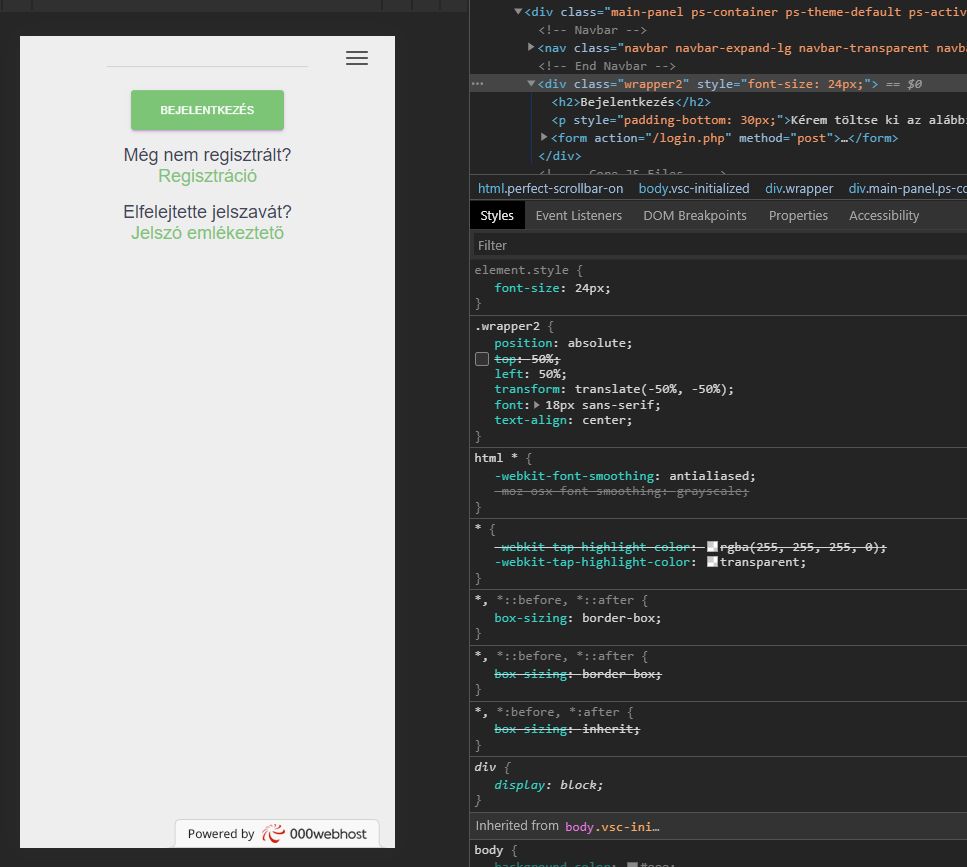Image resolution: width=967 pixels, height=867 pixels.
Task: Open the hamburger menu on the page
Action: click(356, 58)
